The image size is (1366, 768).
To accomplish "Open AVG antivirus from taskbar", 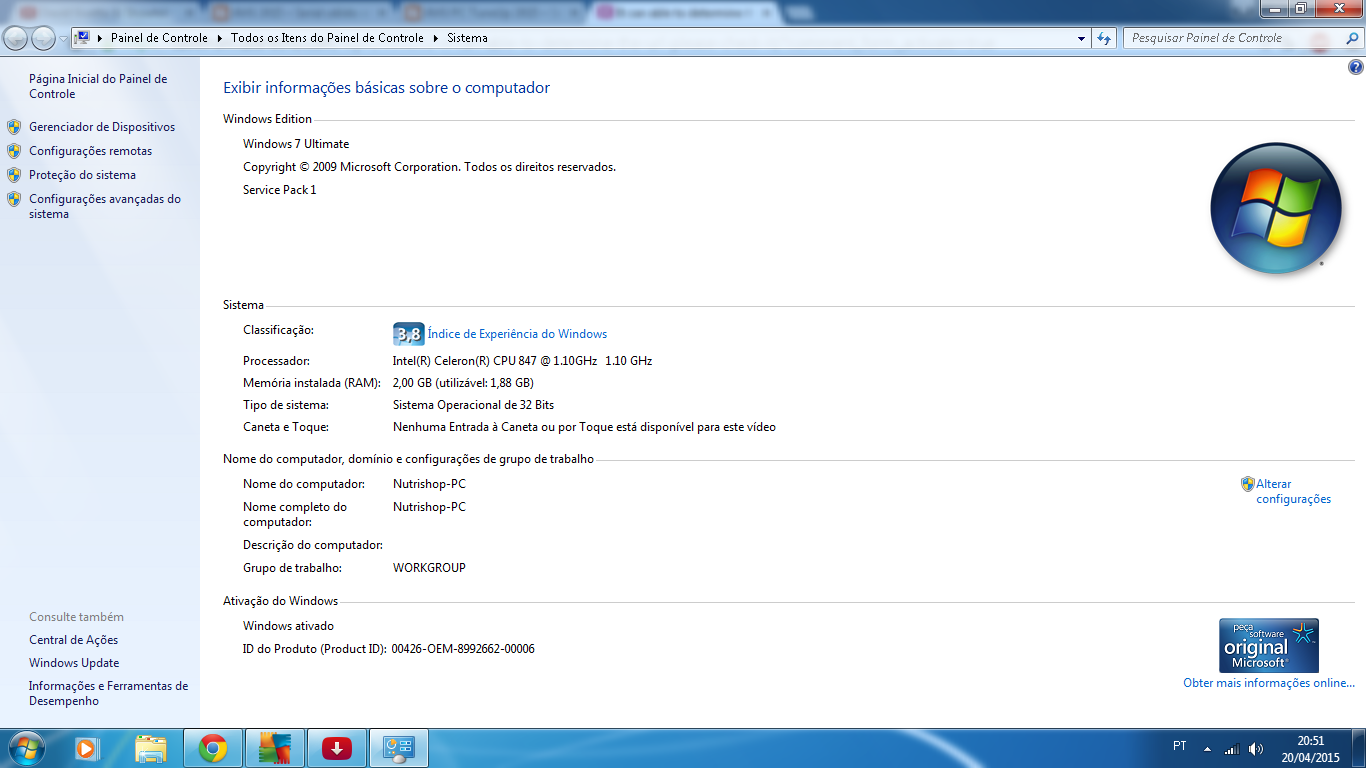I will tap(274, 748).
